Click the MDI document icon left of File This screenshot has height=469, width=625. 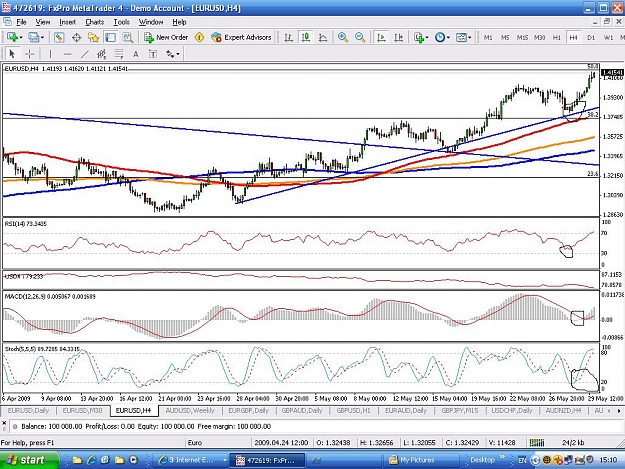click(x=7, y=22)
